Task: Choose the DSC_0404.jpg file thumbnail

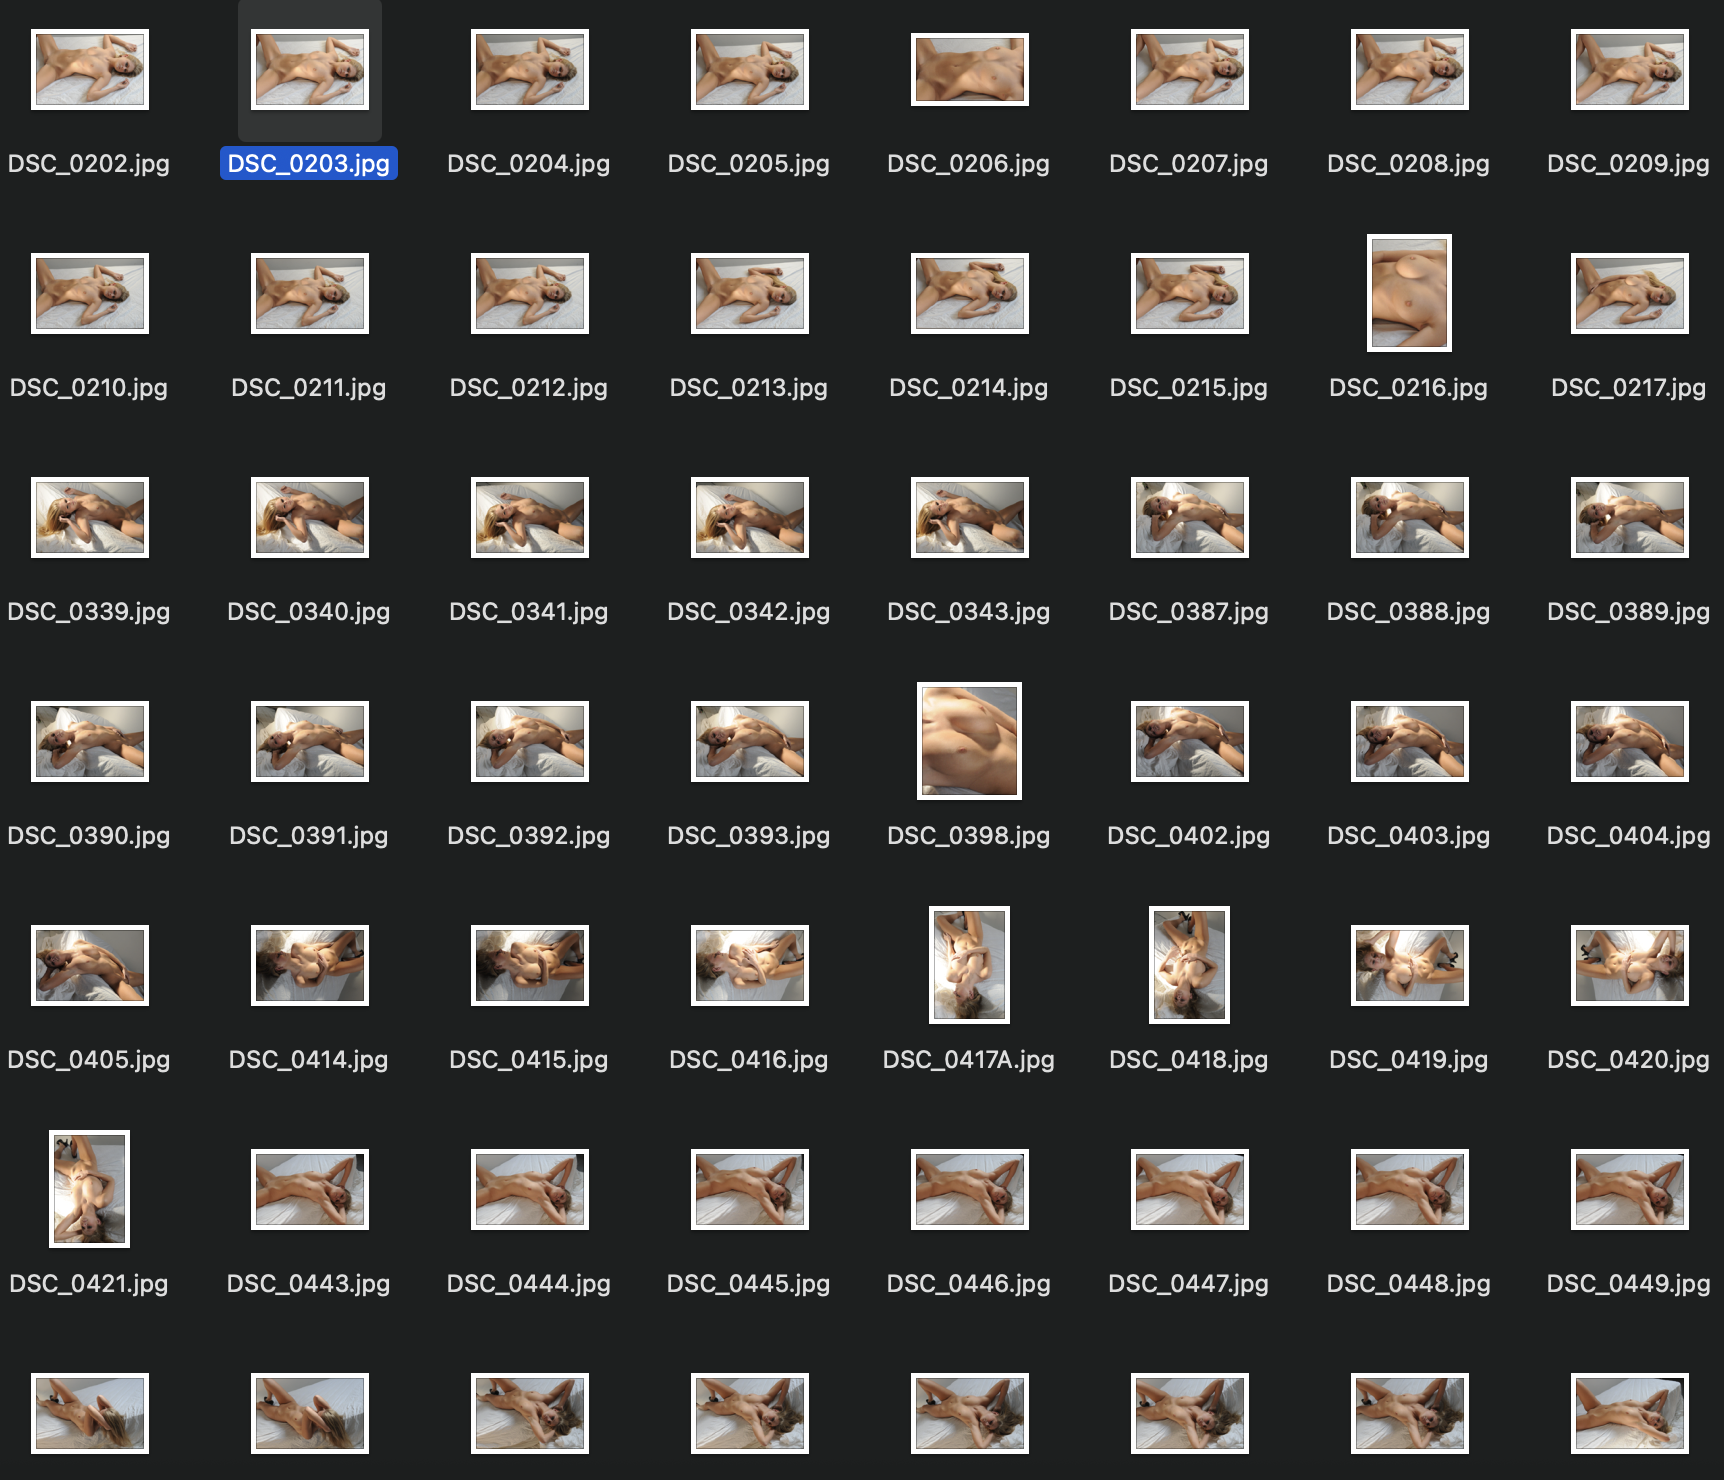Action: coord(1630,741)
